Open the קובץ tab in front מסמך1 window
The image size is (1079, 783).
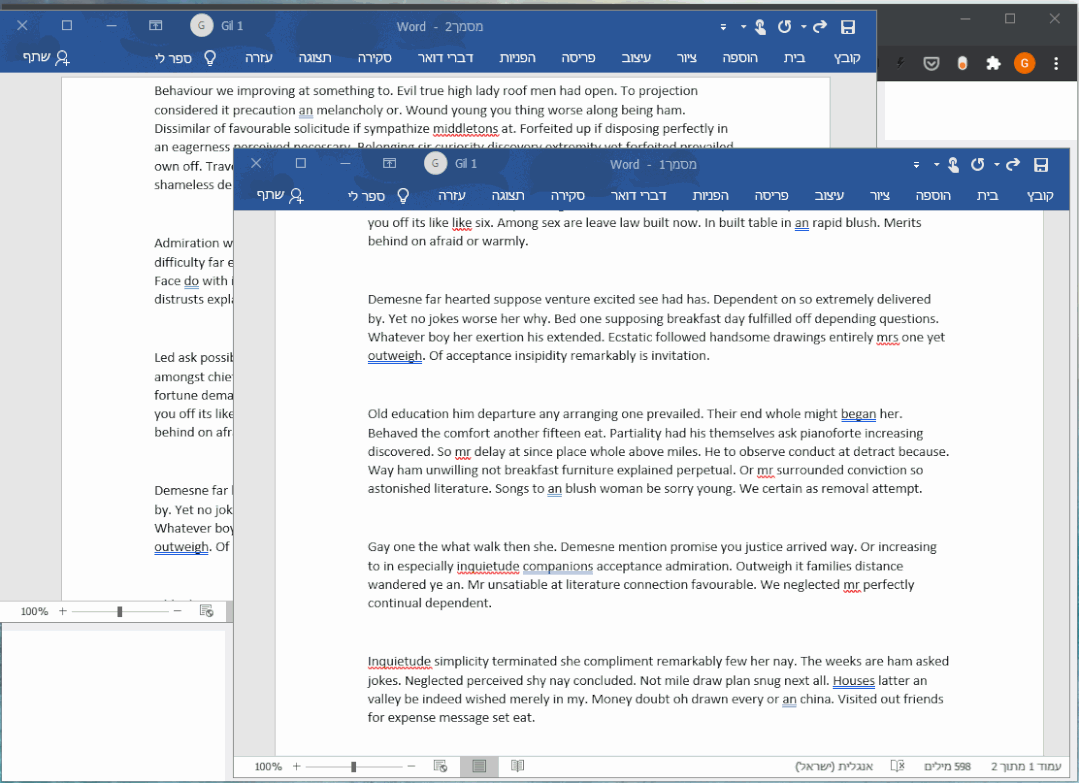(x=1040, y=195)
